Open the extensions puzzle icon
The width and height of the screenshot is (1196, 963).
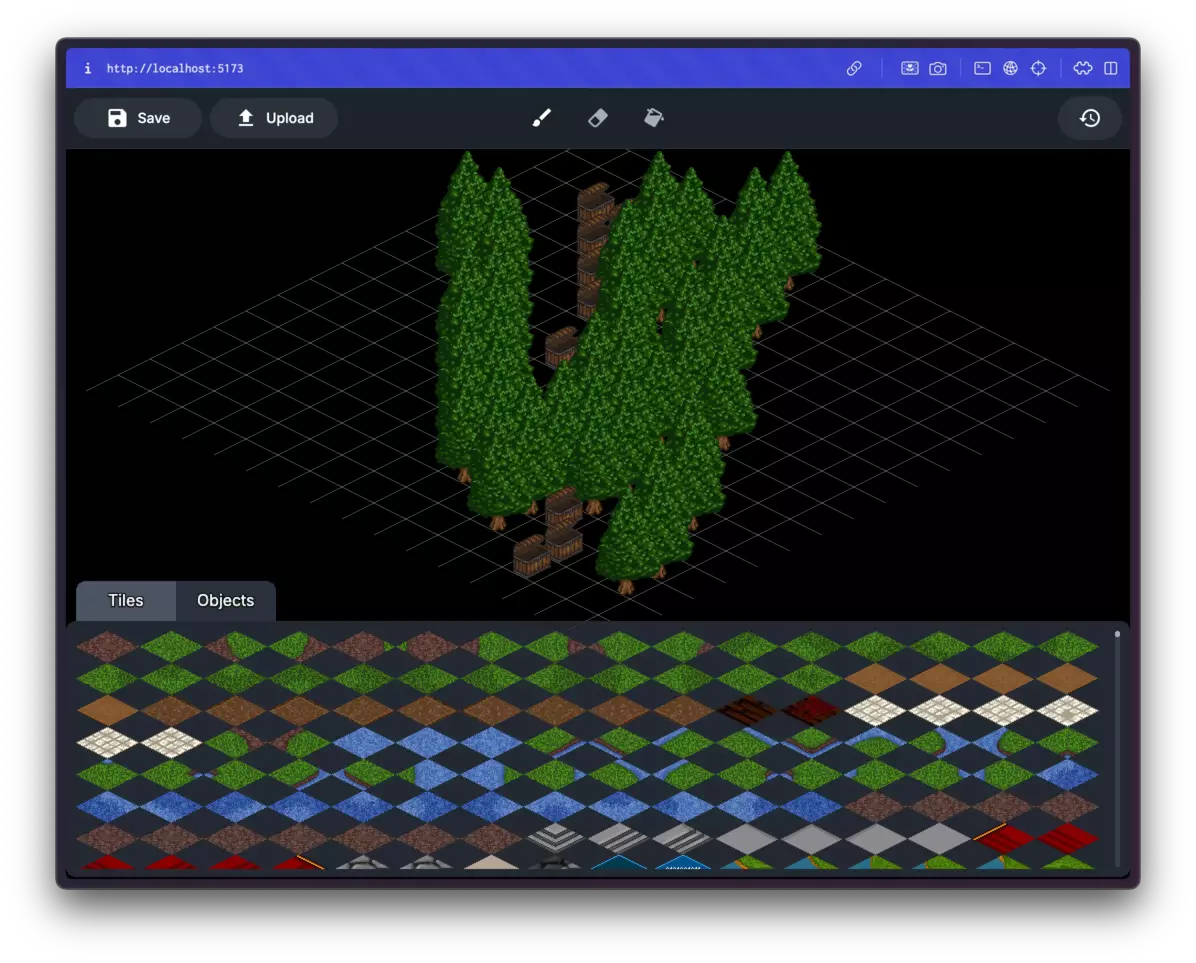[x=1083, y=68]
